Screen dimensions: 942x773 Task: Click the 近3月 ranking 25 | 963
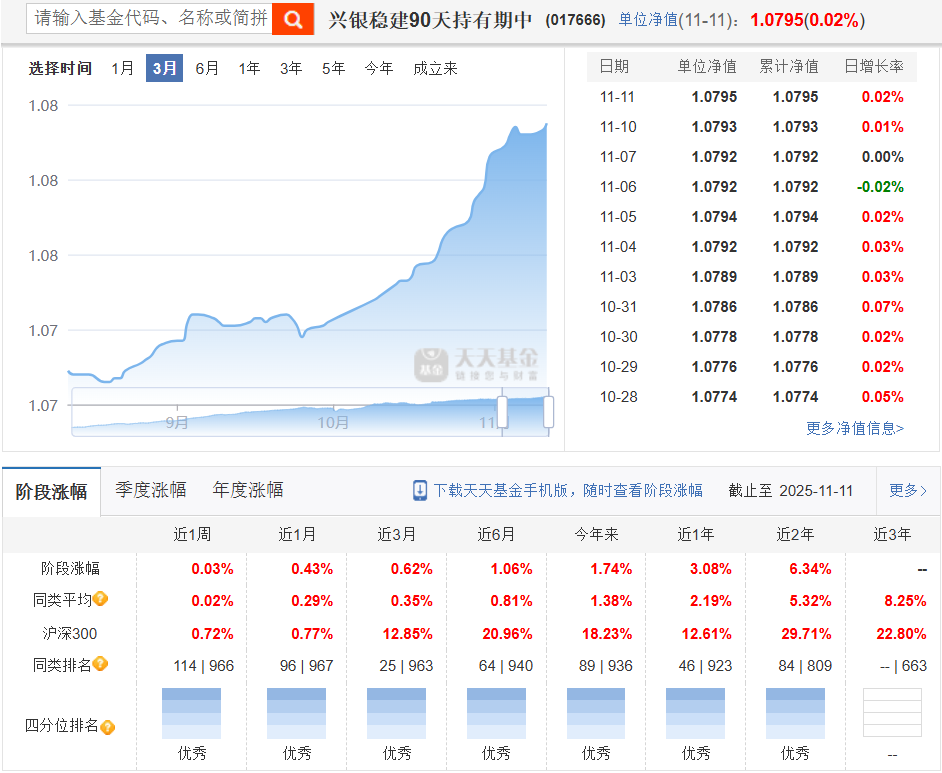[x=406, y=665]
